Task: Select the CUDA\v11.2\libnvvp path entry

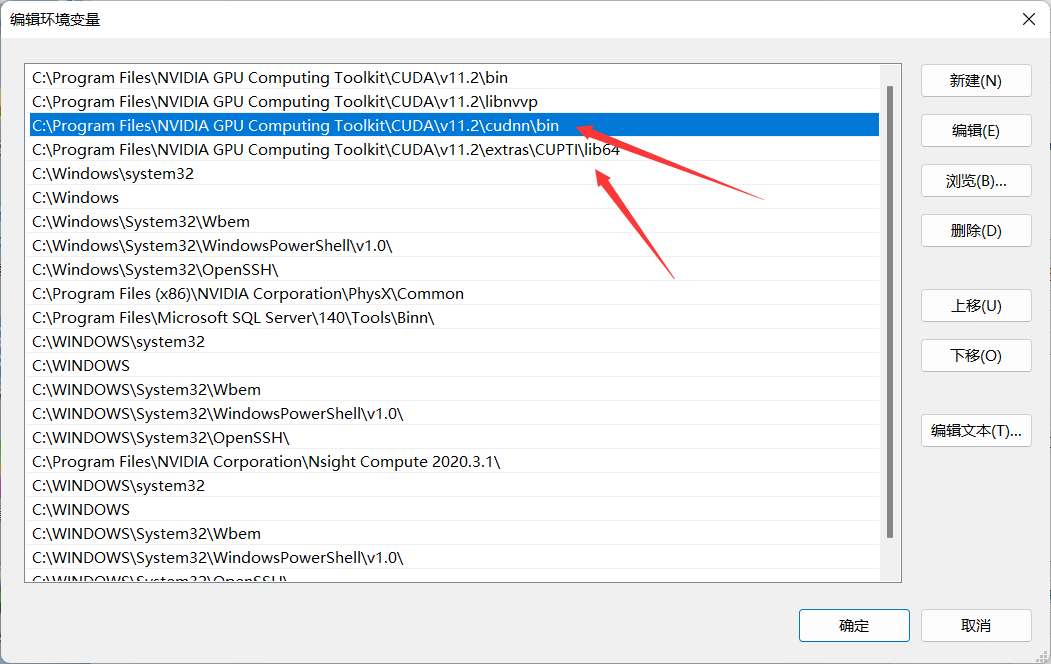Action: (x=454, y=101)
